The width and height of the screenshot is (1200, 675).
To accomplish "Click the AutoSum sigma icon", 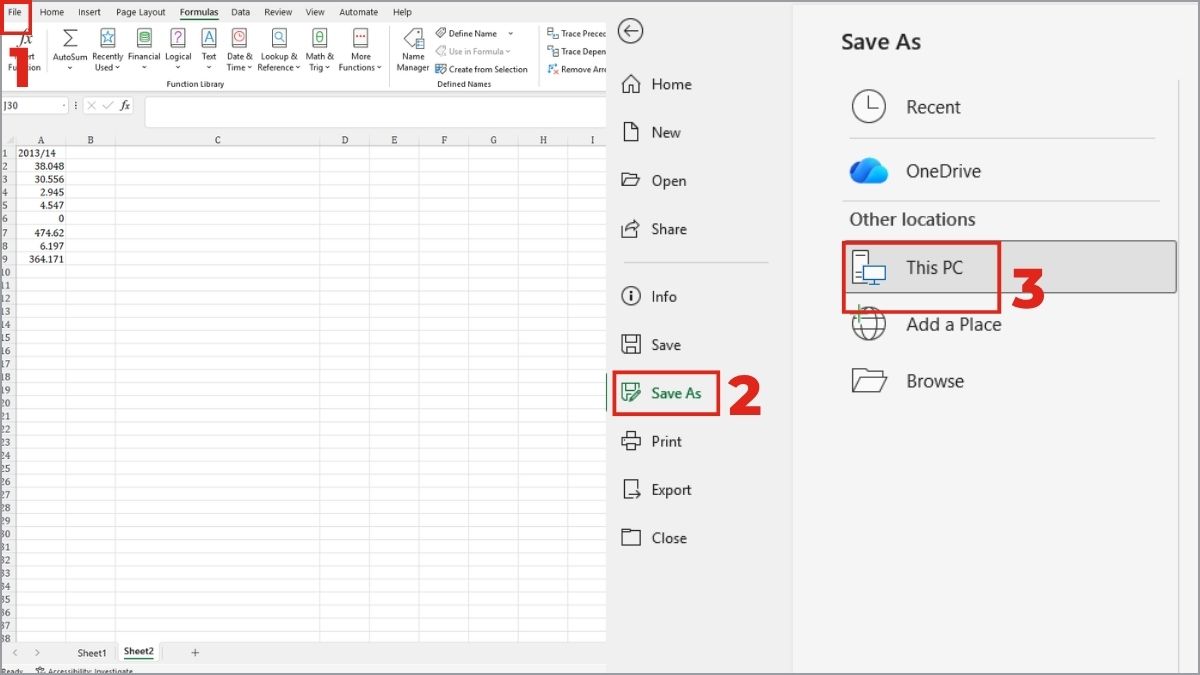I will pos(70,38).
